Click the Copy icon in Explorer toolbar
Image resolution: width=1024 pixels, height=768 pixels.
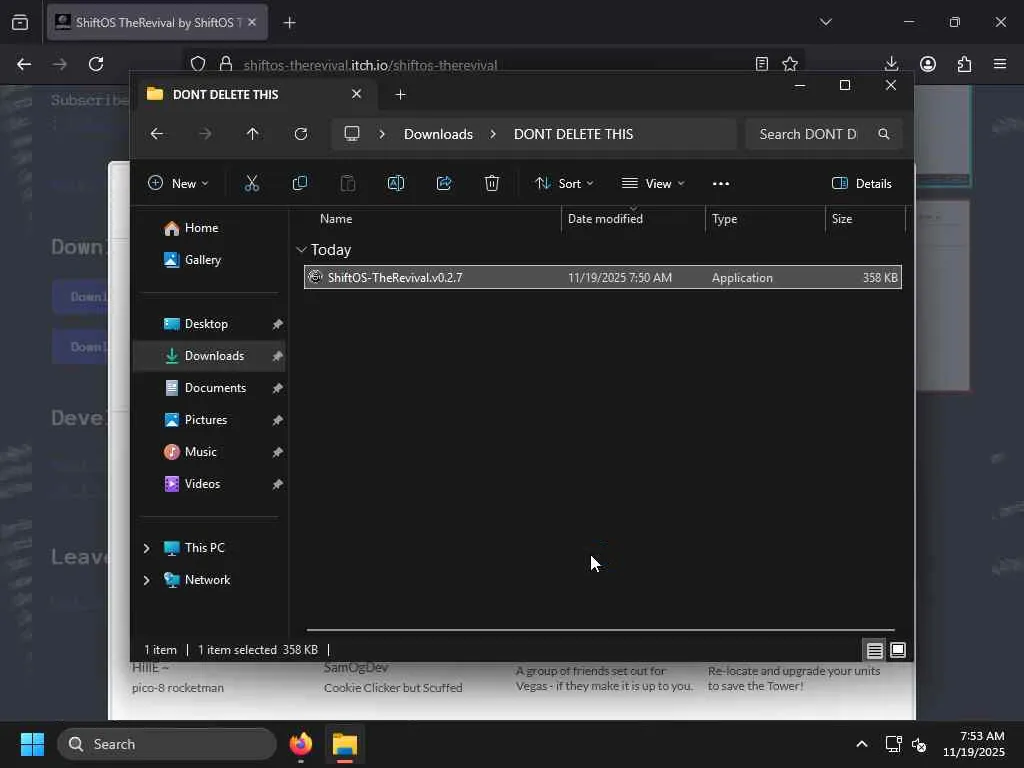click(x=300, y=184)
